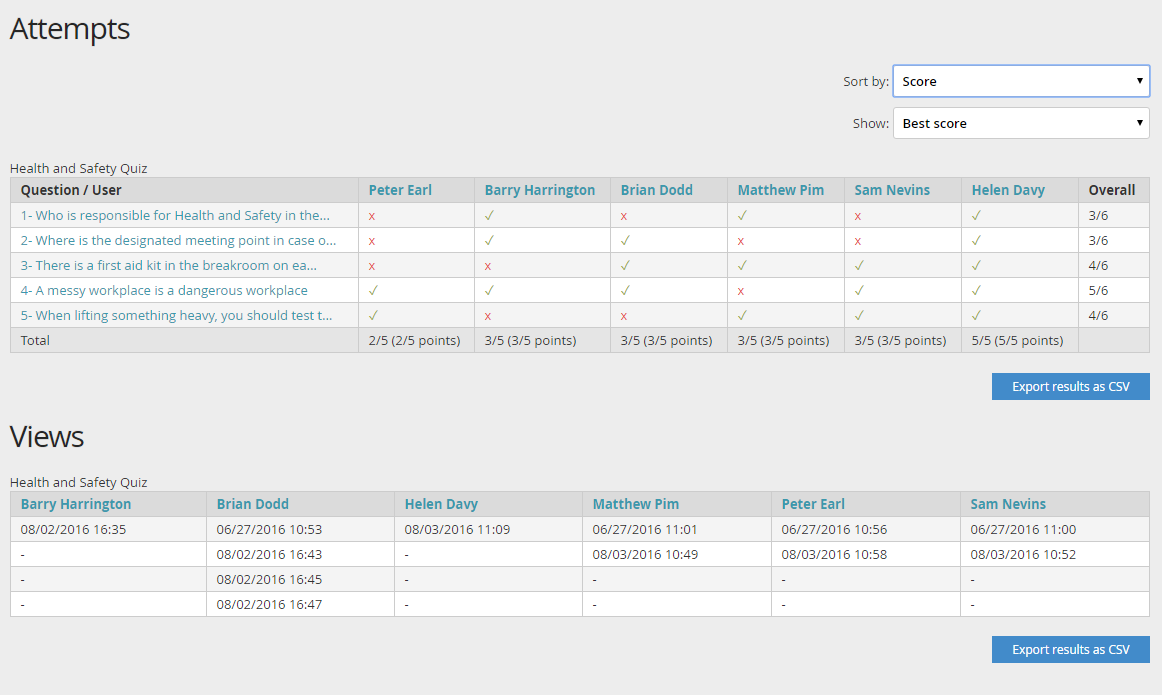
Task: Select Helen Davy in Views table header
Action: pyautogui.click(x=441, y=504)
